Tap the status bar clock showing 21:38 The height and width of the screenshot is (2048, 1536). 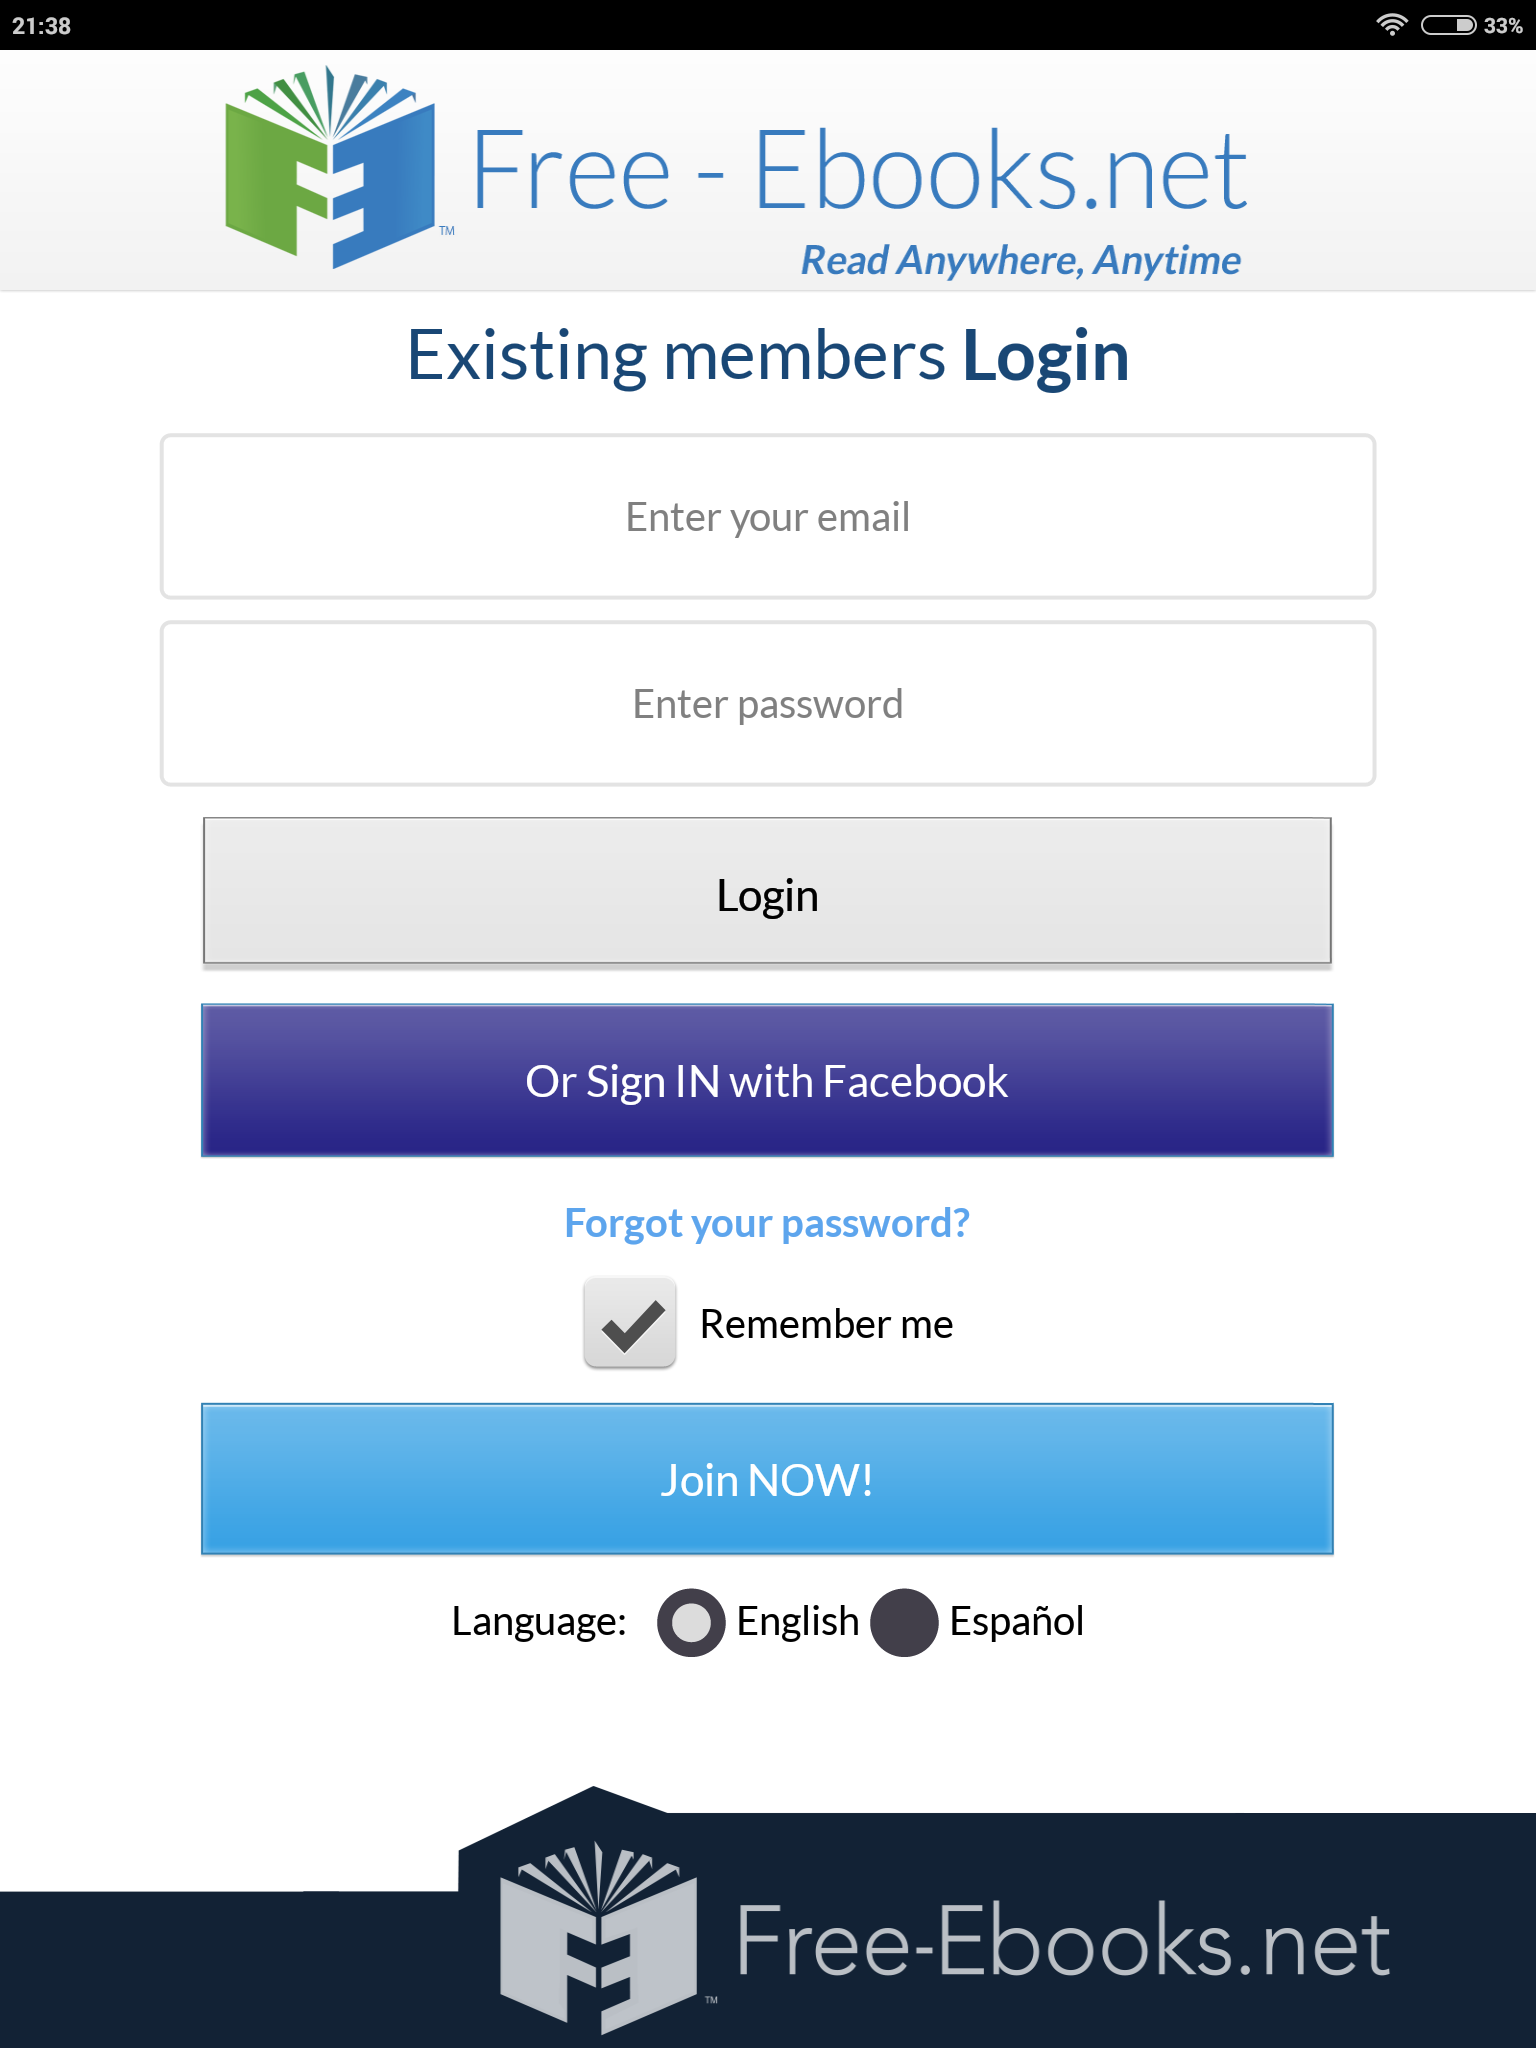pos(42,26)
